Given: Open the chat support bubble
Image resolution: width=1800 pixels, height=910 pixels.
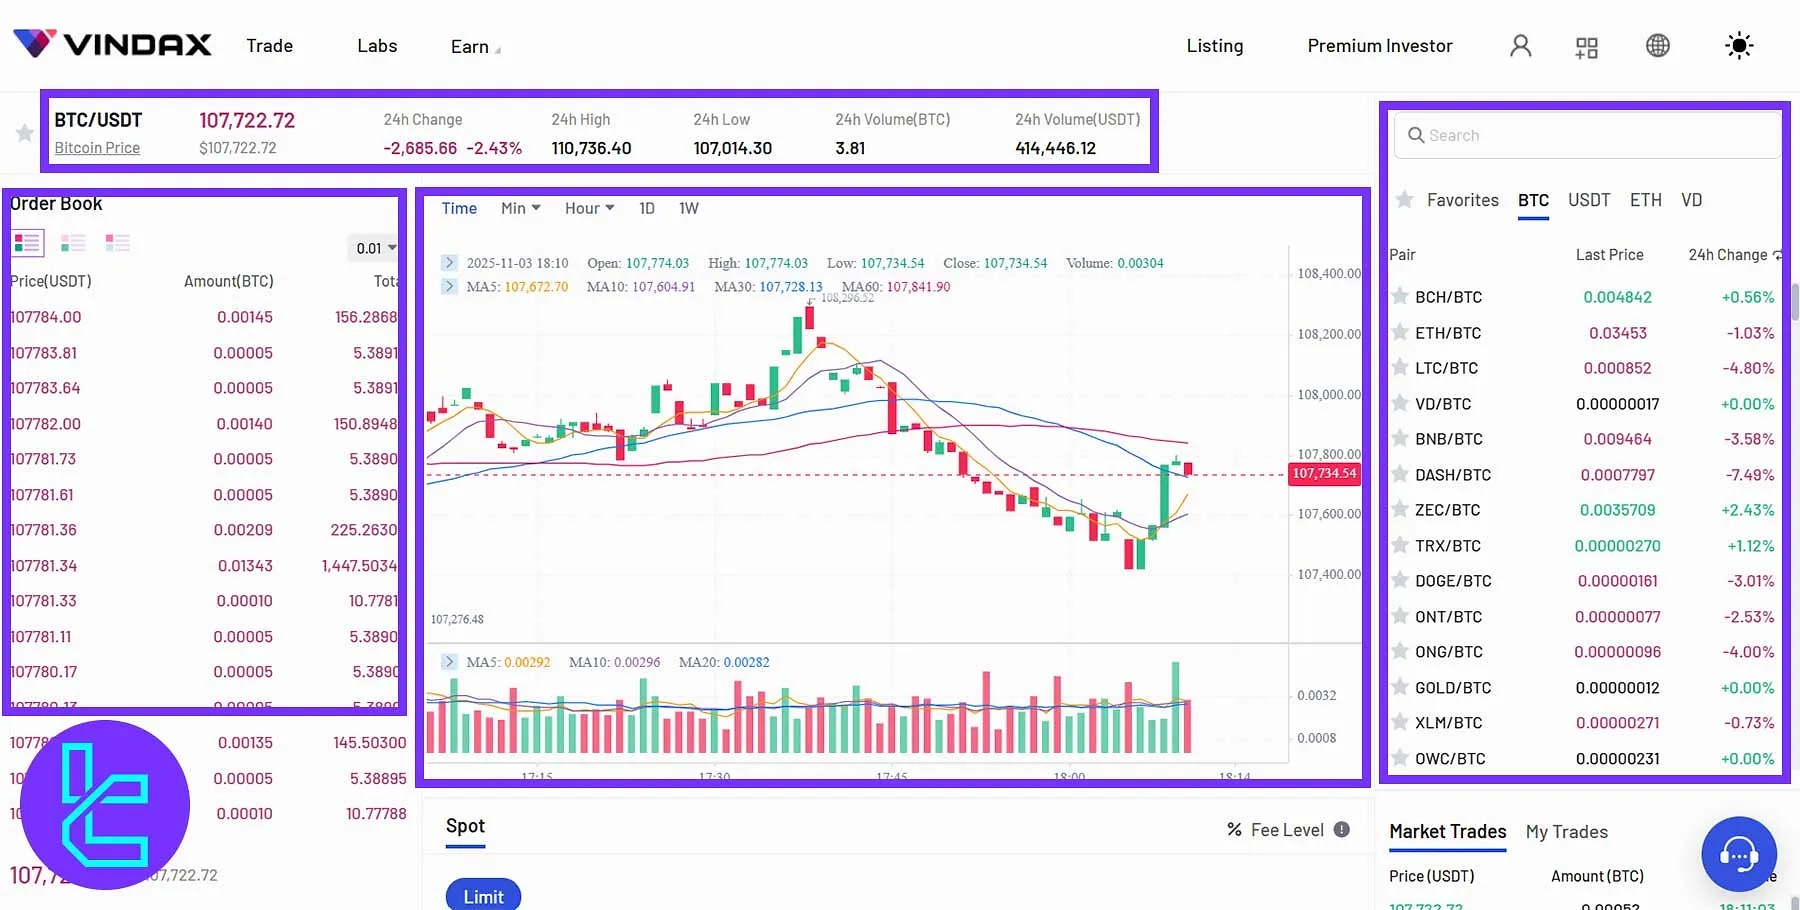Looking at the screenshot, I should click(1738, 855).
